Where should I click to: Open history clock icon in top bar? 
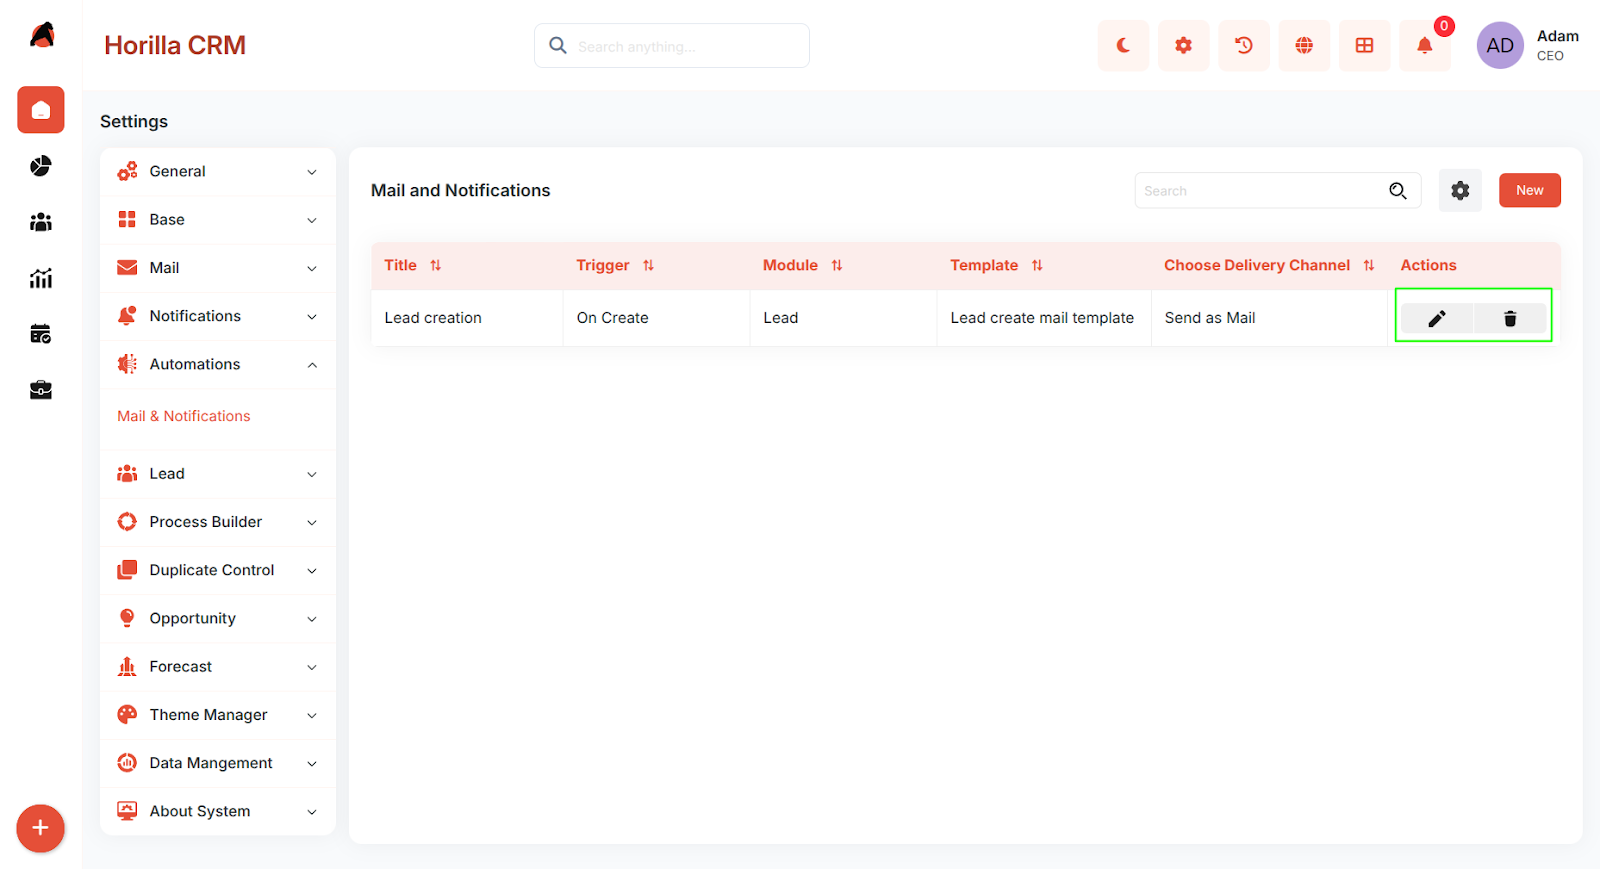1244,45
